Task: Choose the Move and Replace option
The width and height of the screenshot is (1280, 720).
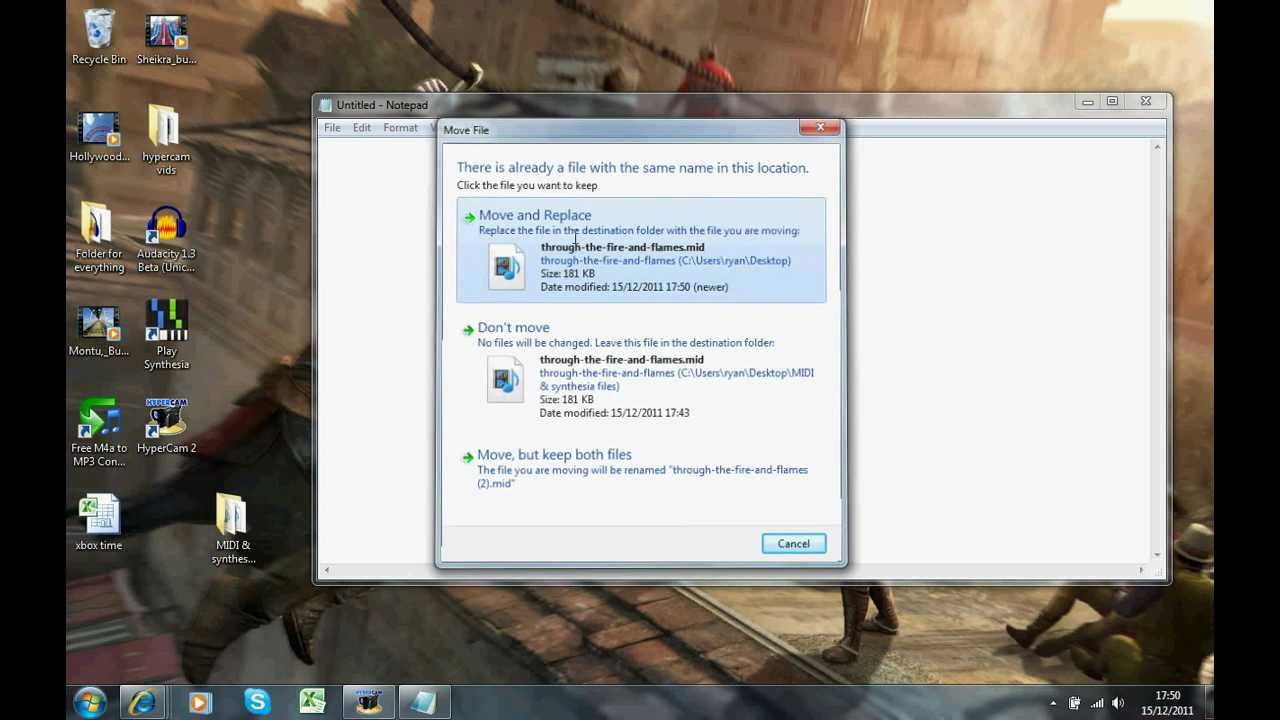Action: (641, 250)
